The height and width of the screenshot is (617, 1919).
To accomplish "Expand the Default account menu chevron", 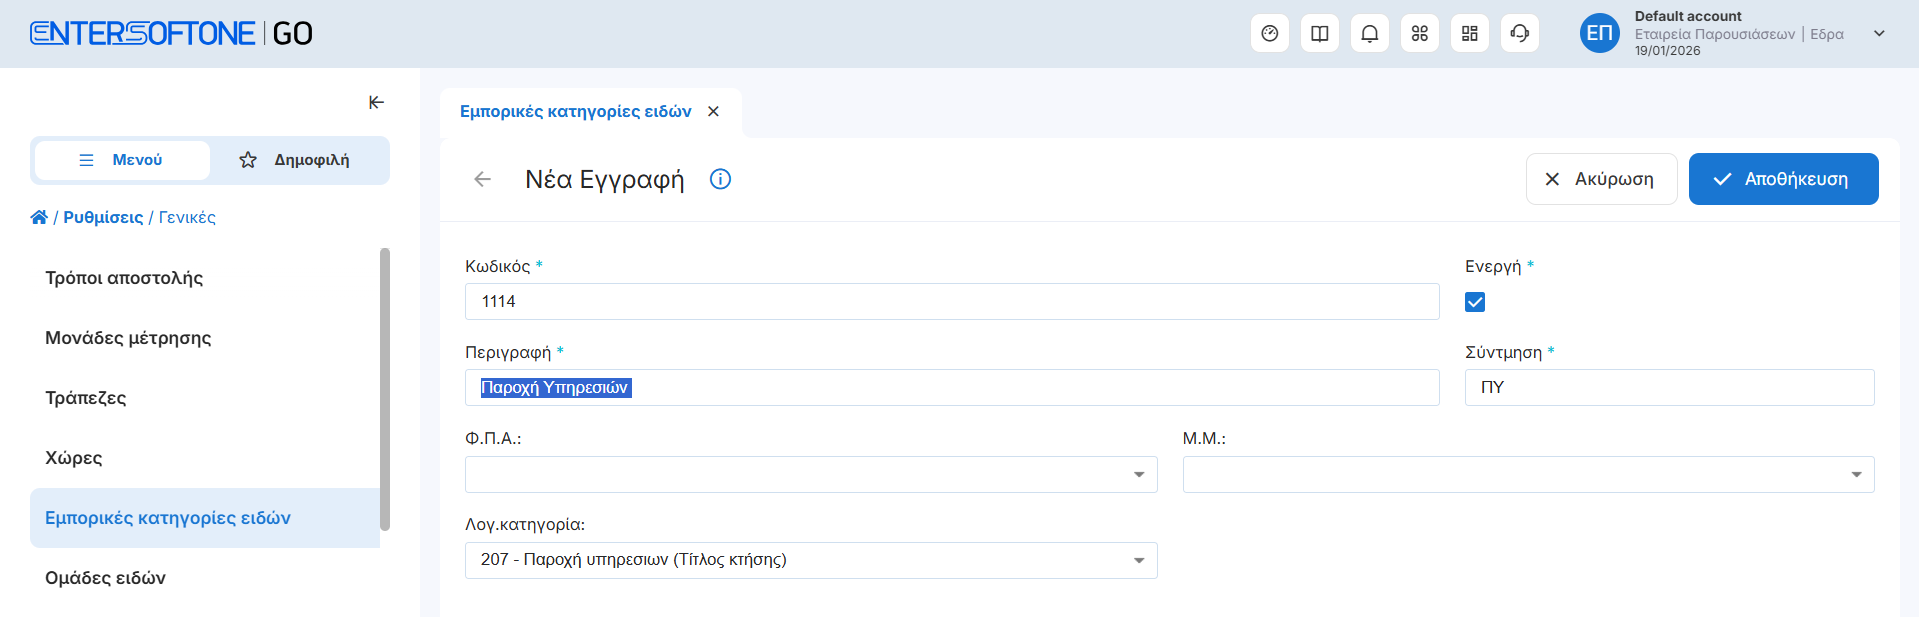I will (1879, 33).
